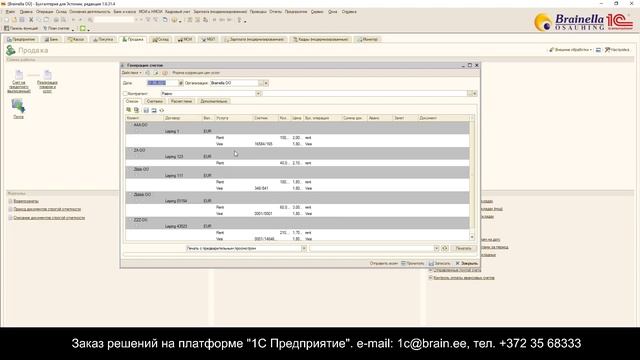Image resolution: width=640 pixels, height=360 pixels.
Task: Select the Leping 1 contract row
Action: tap(297, 131)
